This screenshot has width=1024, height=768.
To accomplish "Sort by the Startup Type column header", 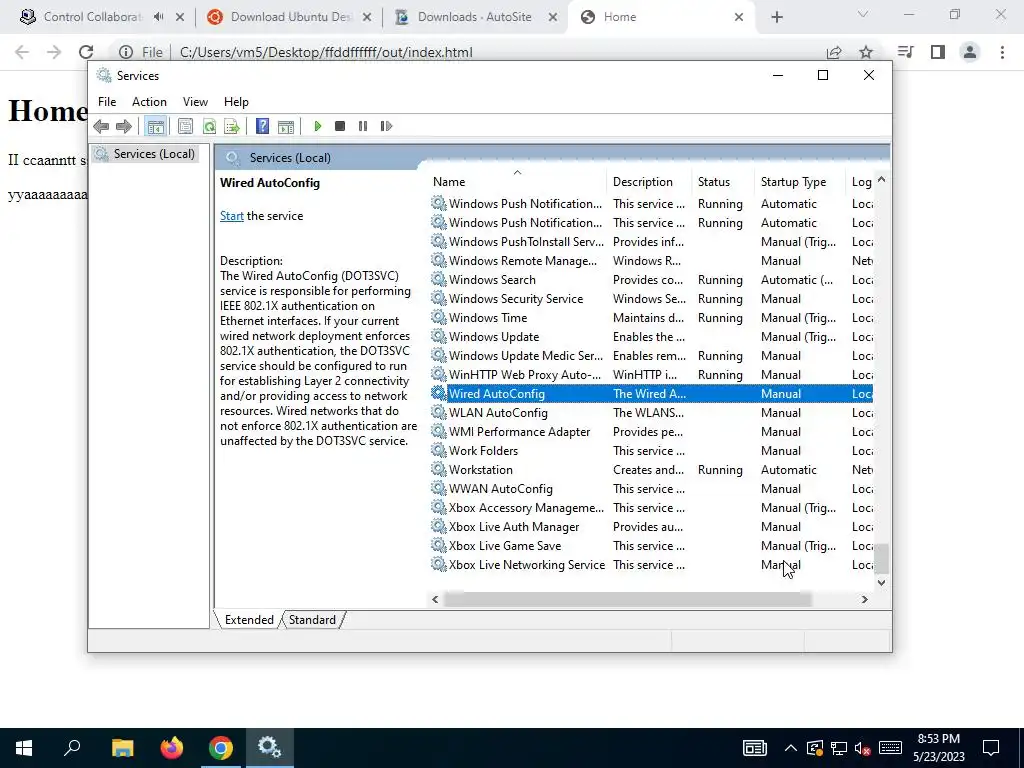I will (801, 182).
